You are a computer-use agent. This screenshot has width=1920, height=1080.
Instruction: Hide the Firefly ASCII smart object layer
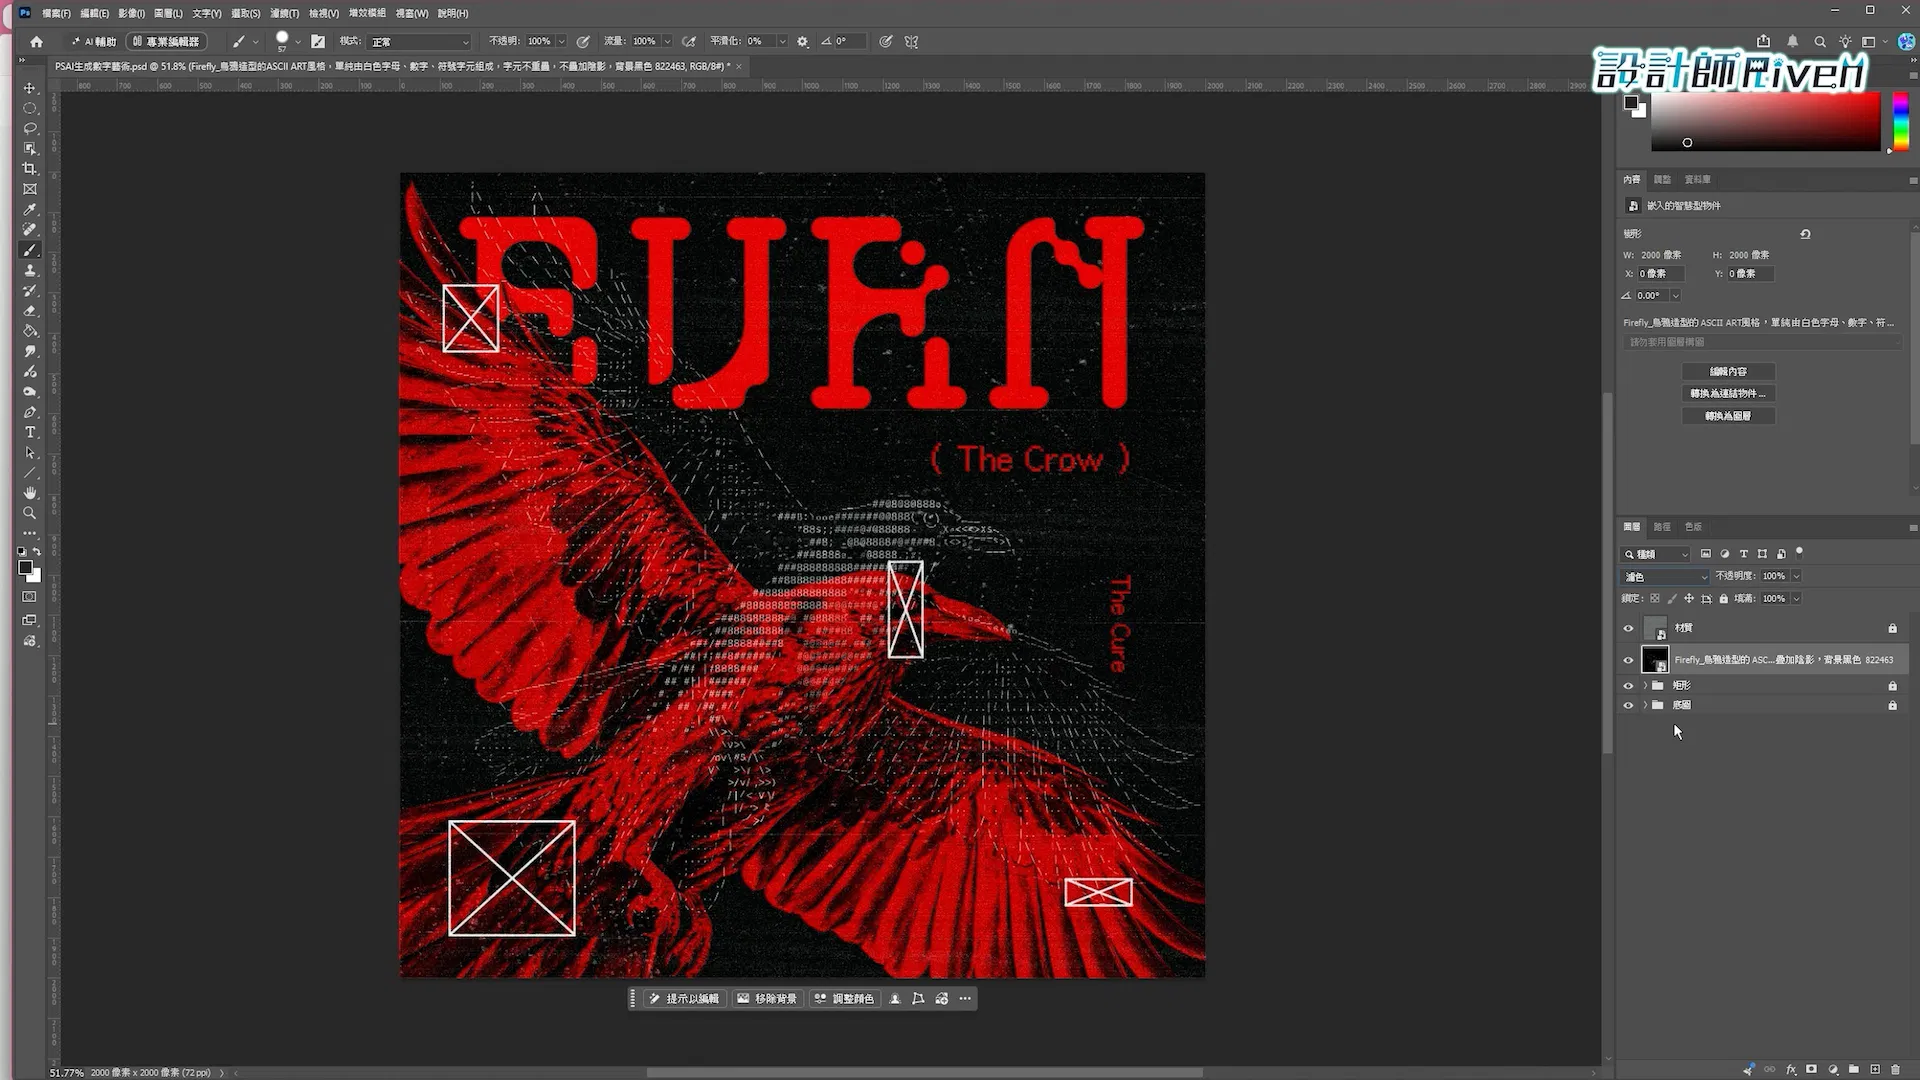pyautogui.click(x=1628, y=660)
